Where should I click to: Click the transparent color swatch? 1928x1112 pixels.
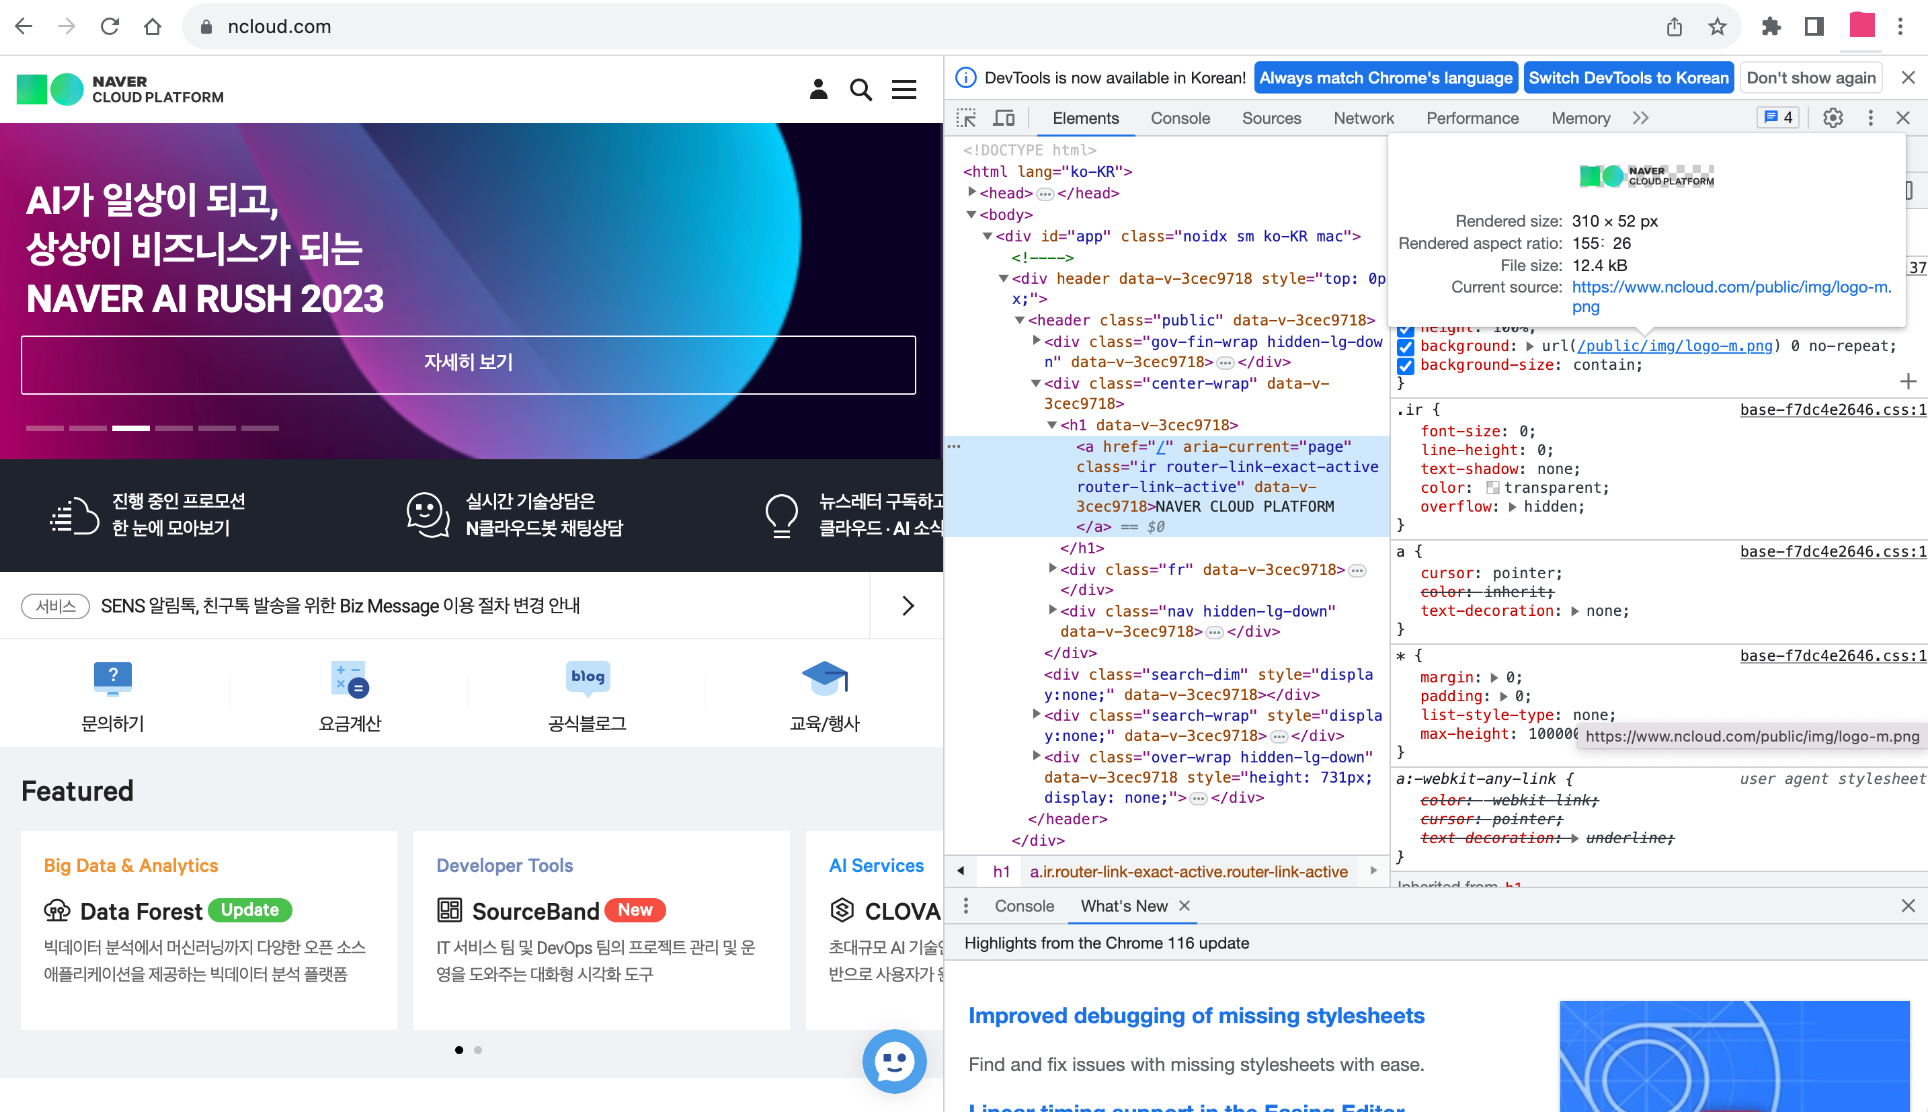(x=1493, y=488)
